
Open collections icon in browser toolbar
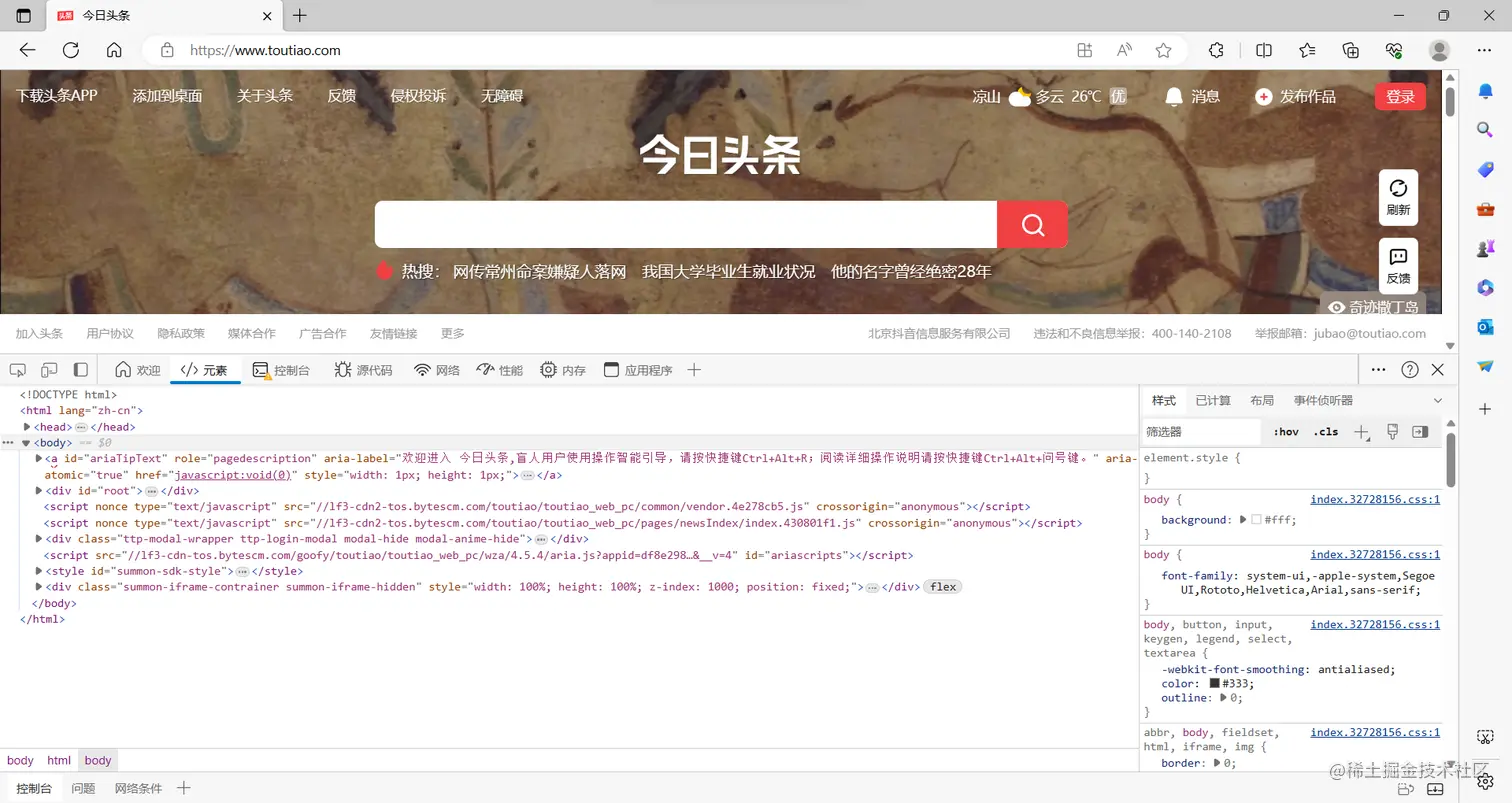point(1351,50)
